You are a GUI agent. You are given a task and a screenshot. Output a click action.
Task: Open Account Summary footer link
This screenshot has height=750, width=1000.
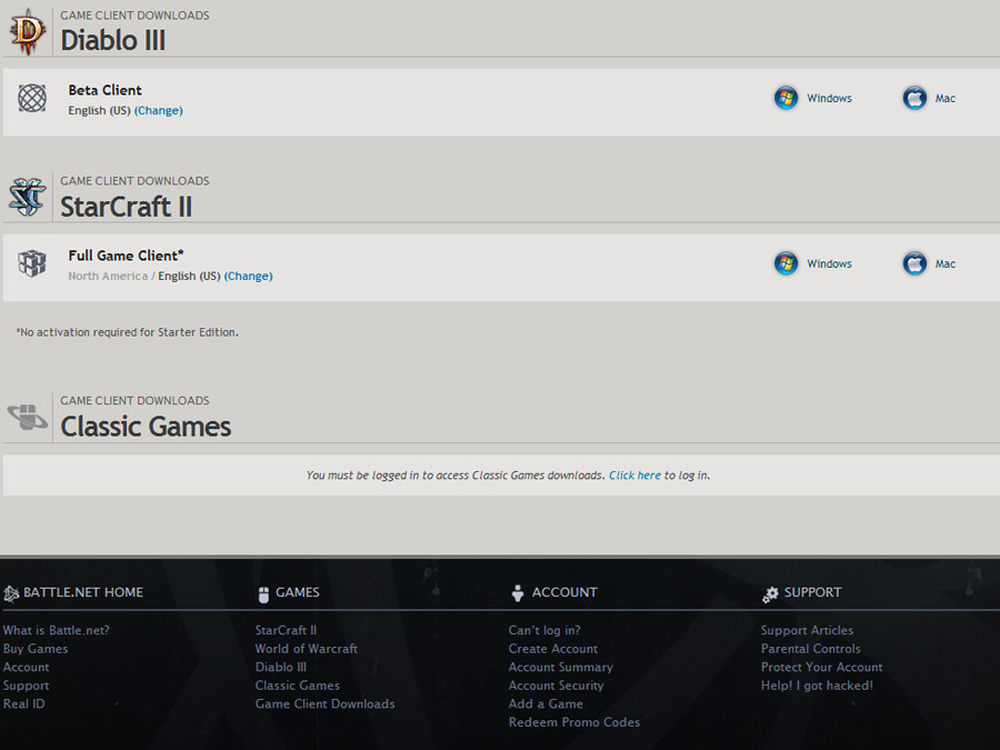point(561,667)
